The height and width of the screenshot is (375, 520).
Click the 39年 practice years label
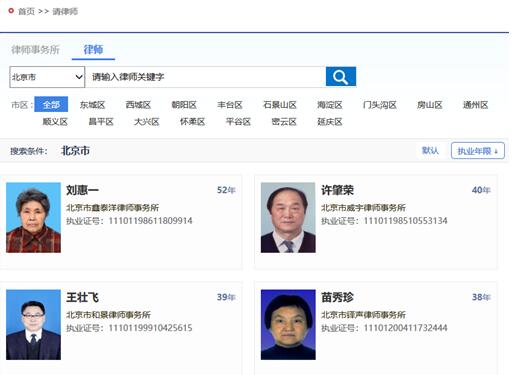pyautogui.click(x=226, y=297)
